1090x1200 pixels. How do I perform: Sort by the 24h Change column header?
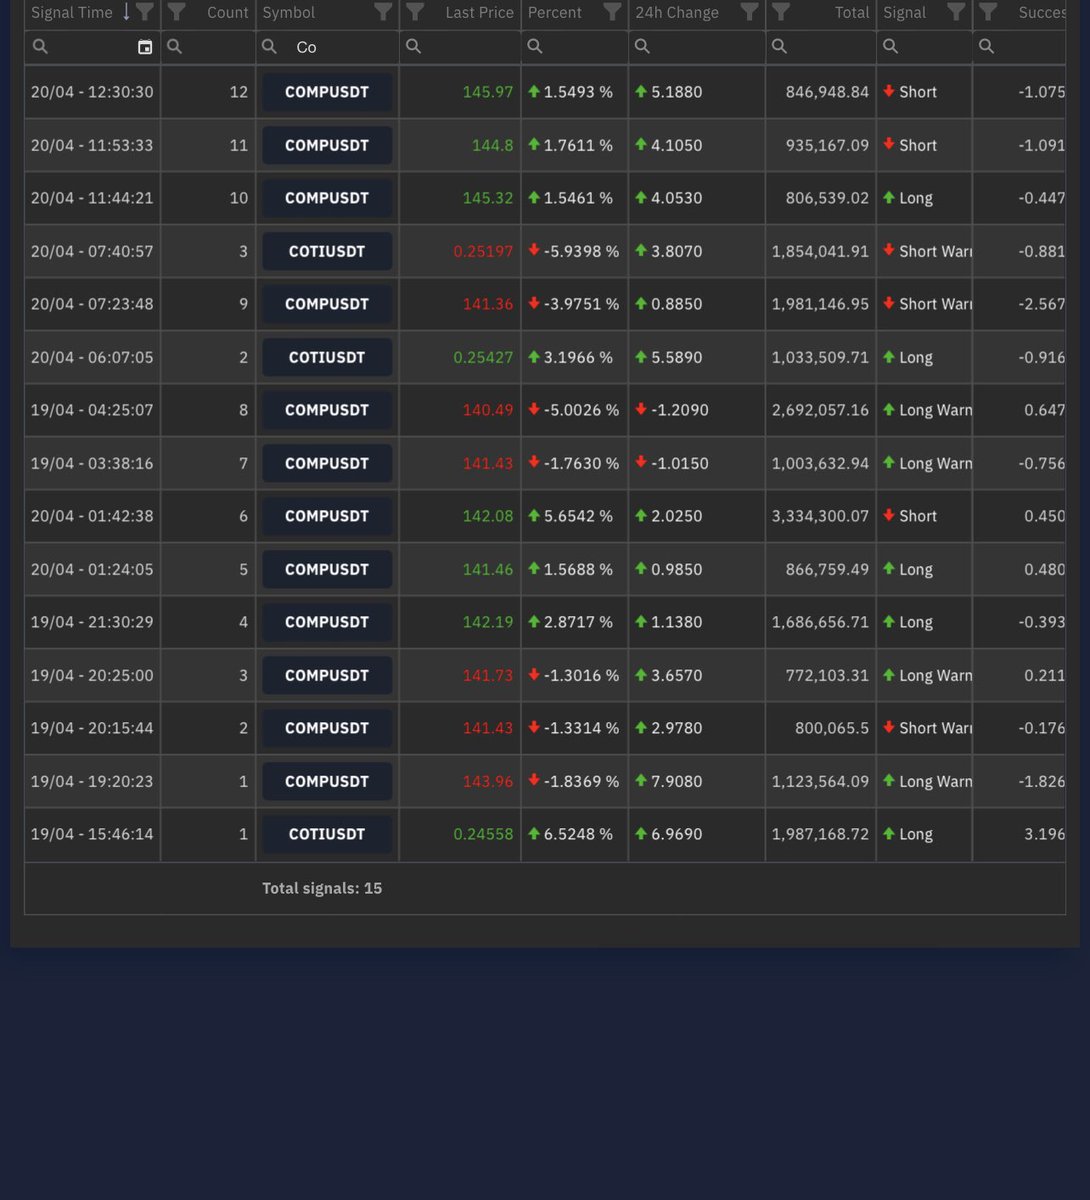tap(677, 12)
